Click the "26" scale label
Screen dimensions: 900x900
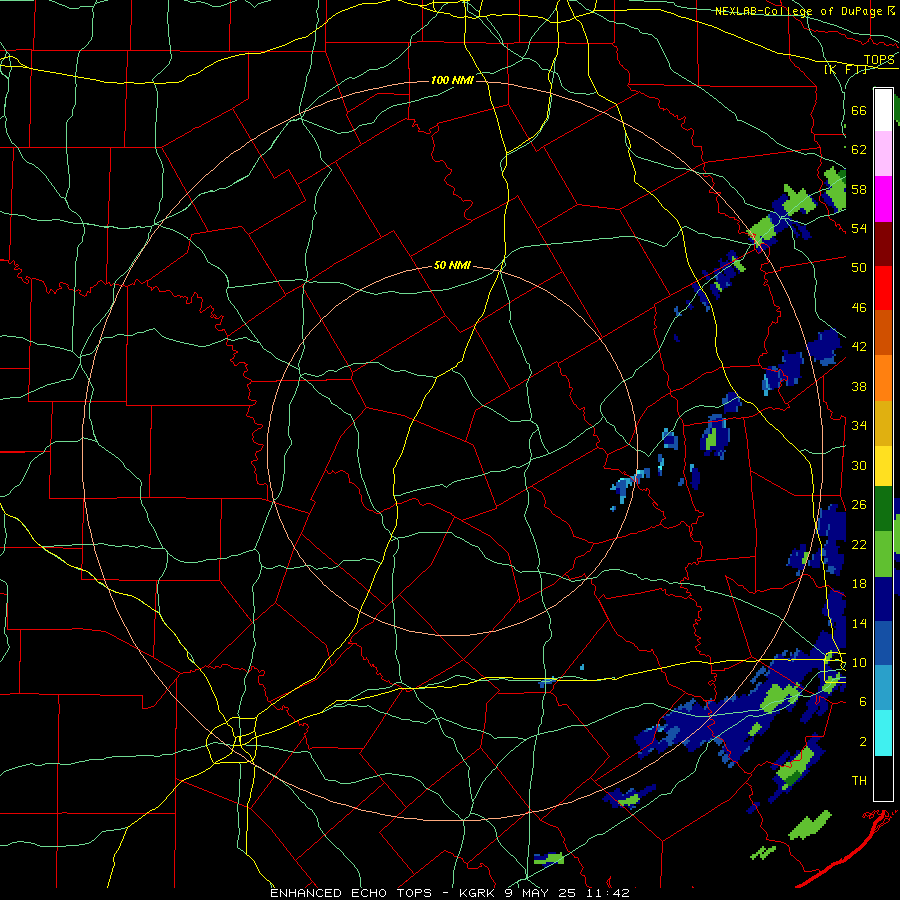(859, 505)
